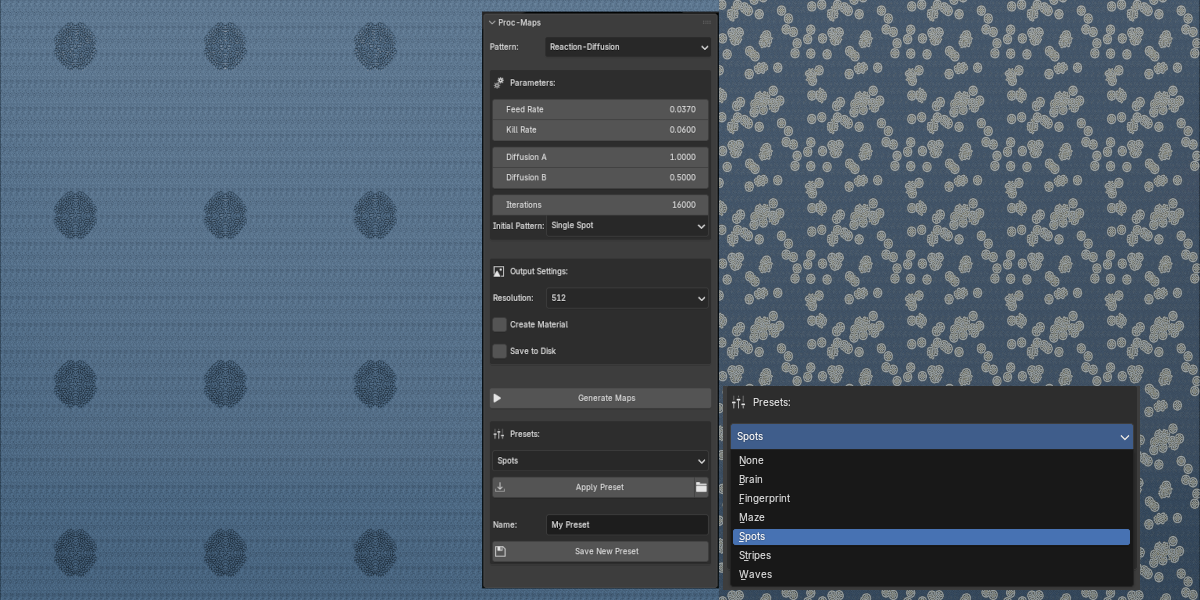Enable the Save to Disk checkbox
The image size is (1200, 600).
click(500, 351)
